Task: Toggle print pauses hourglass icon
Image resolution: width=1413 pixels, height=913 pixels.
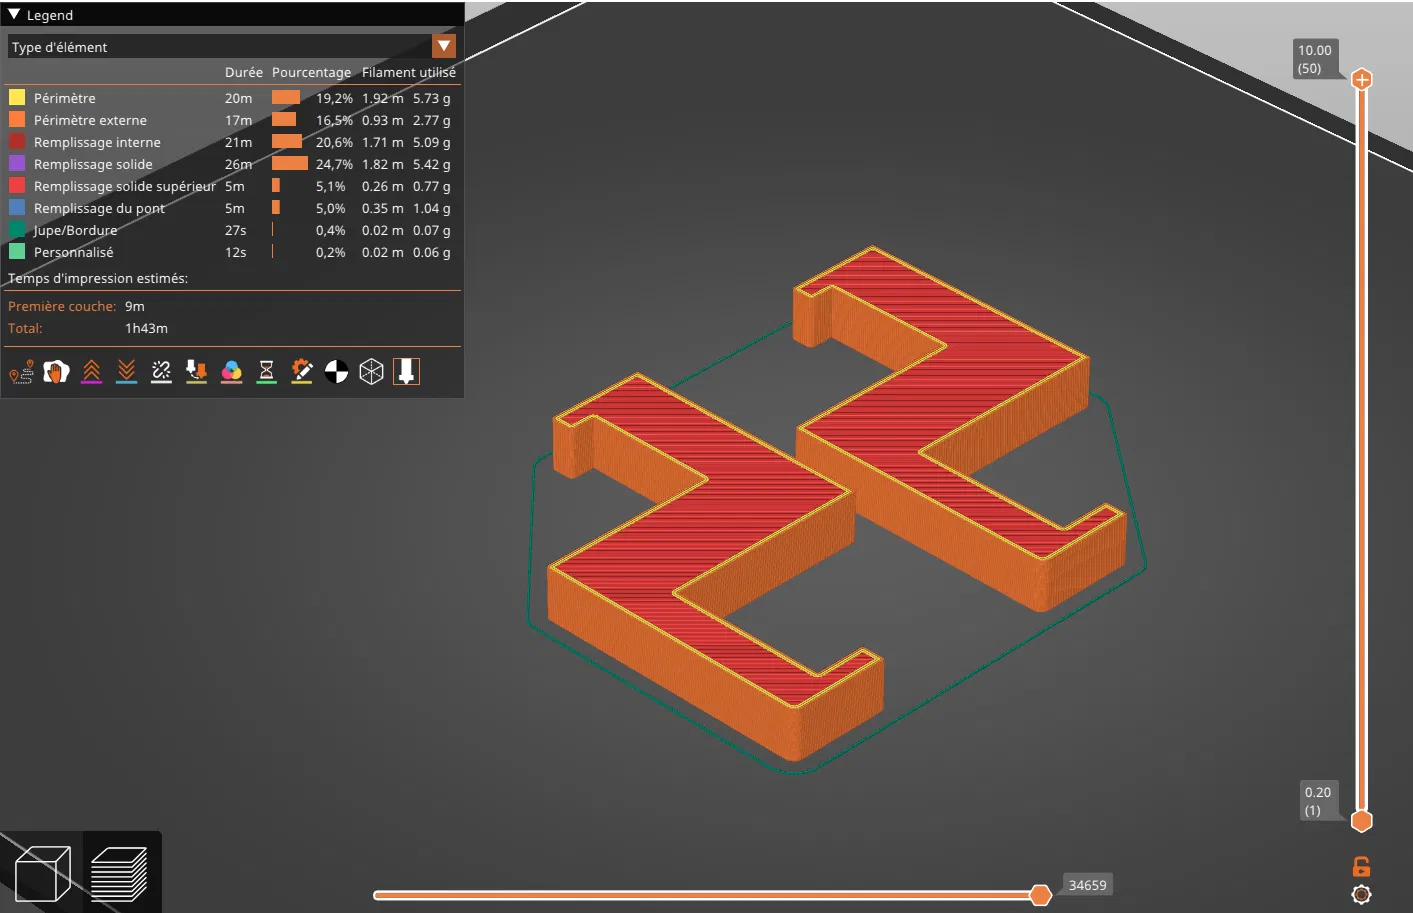Action: (x=266, y=372)
